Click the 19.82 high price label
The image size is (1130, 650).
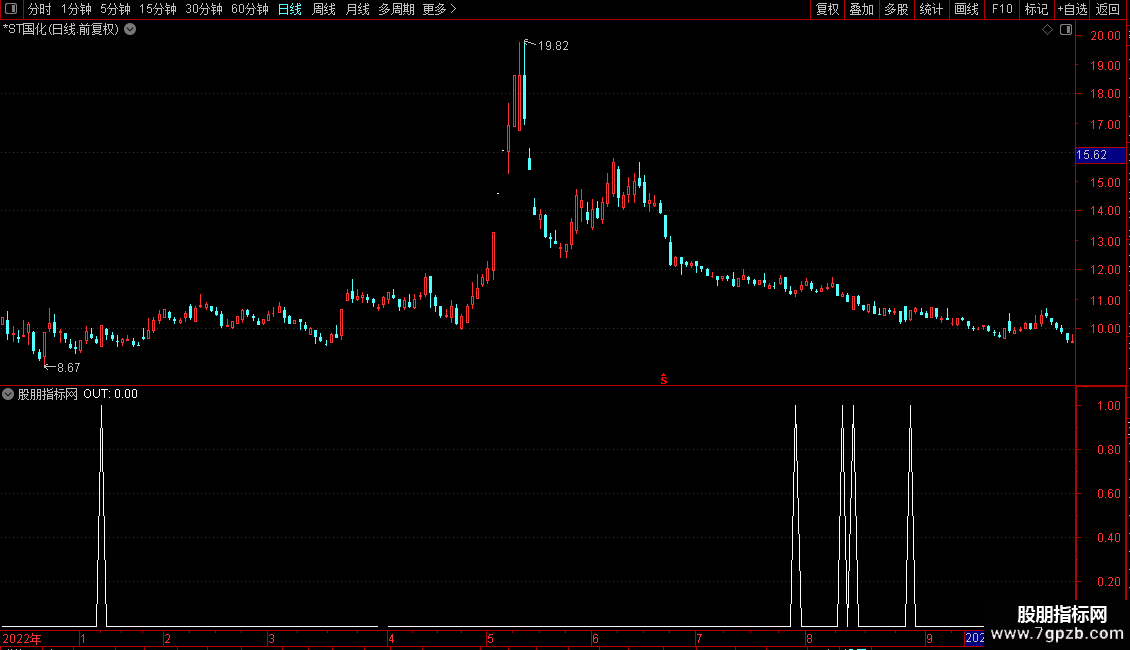coord(553,46)
